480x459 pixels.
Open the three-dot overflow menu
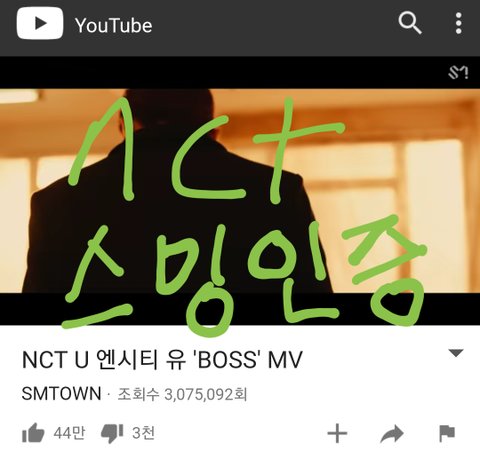coord(459,23)
